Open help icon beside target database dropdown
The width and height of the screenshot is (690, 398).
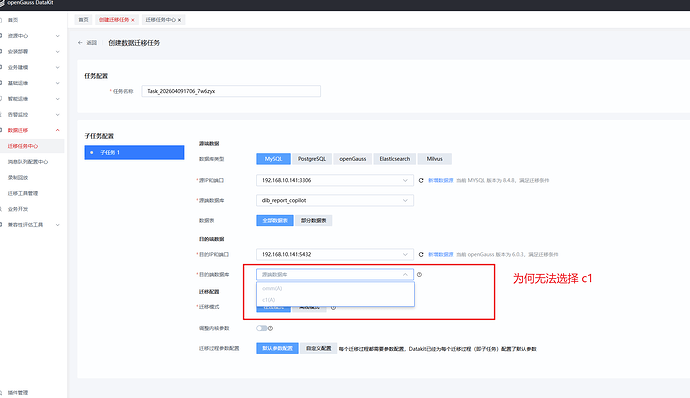pos(419,274)
